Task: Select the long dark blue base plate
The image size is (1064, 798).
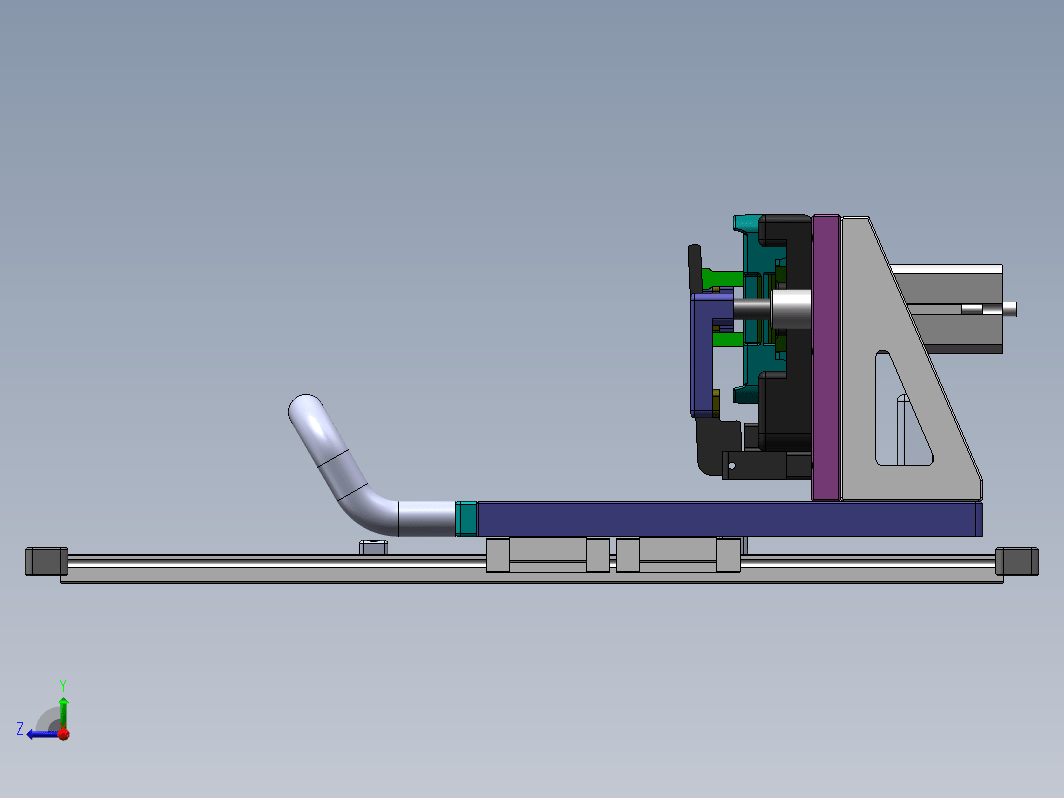Action: coord(729,519)
